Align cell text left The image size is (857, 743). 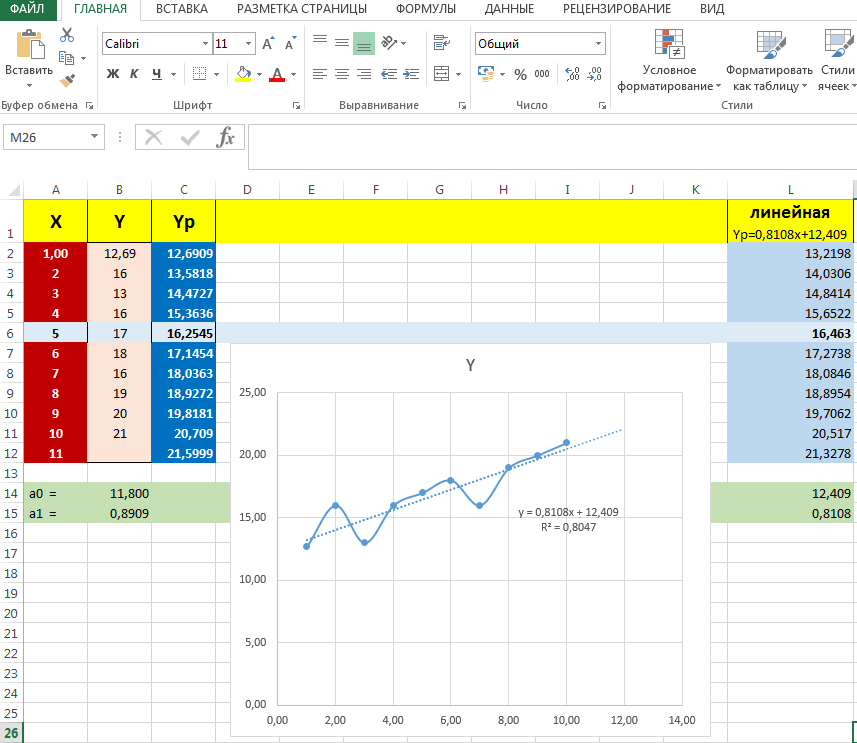320,74
